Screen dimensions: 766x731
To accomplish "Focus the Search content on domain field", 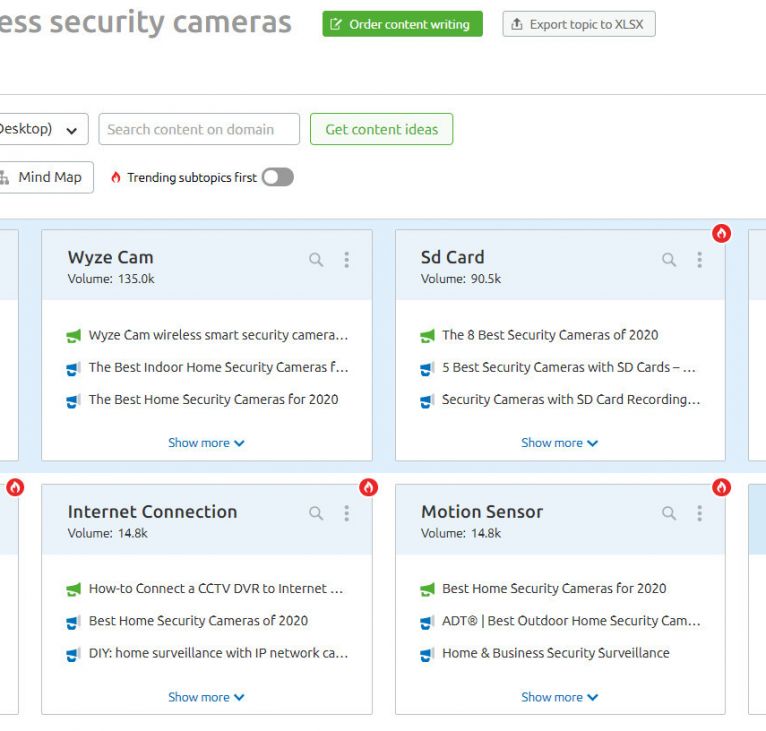I will pyautogui.click(x=199, y=129).
